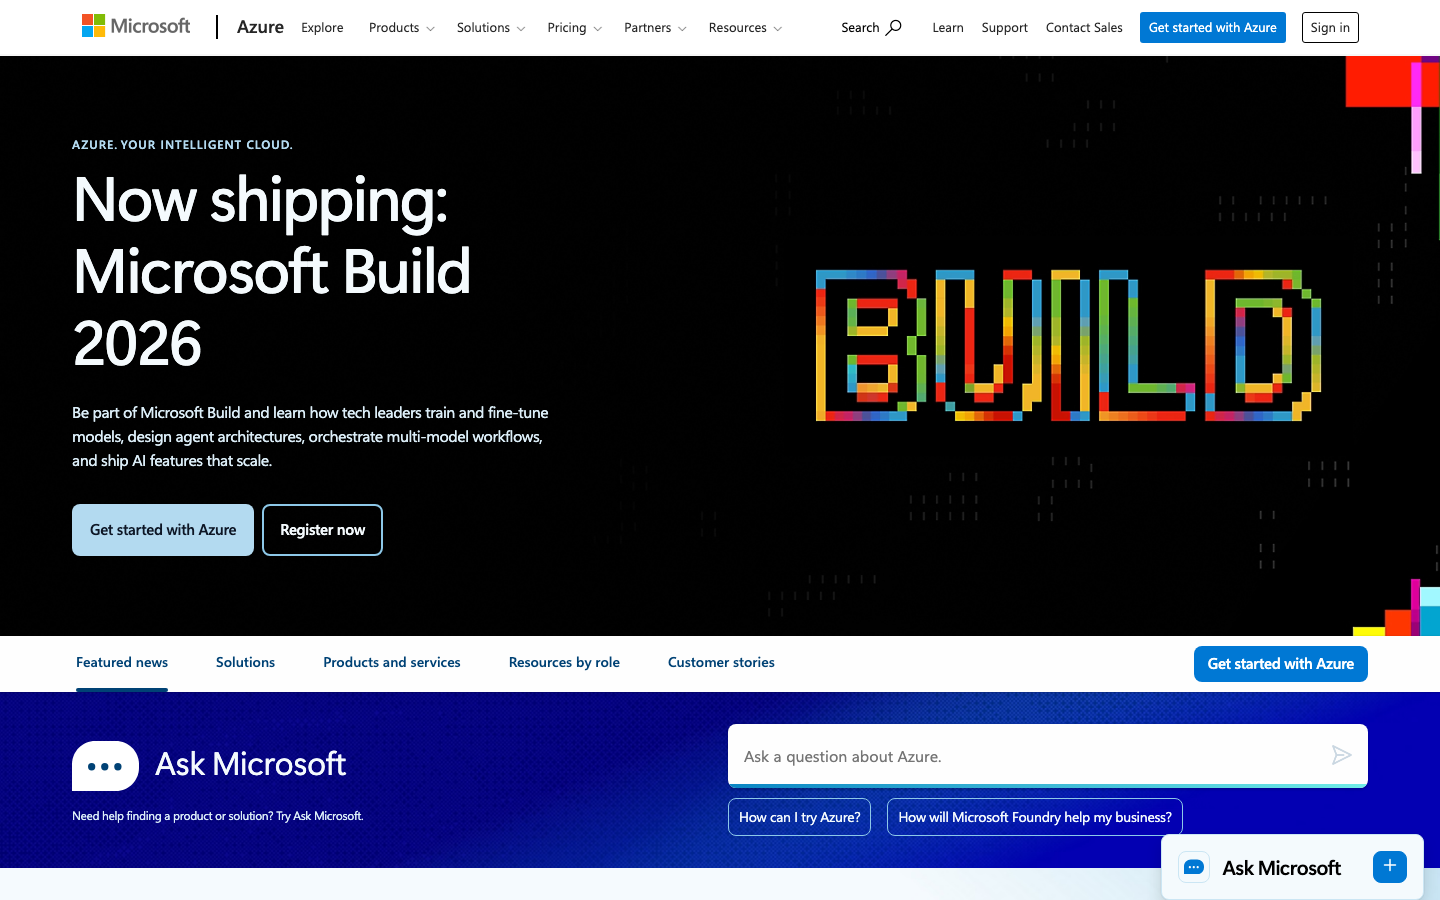Click the Sign in button

[1330, 27]
